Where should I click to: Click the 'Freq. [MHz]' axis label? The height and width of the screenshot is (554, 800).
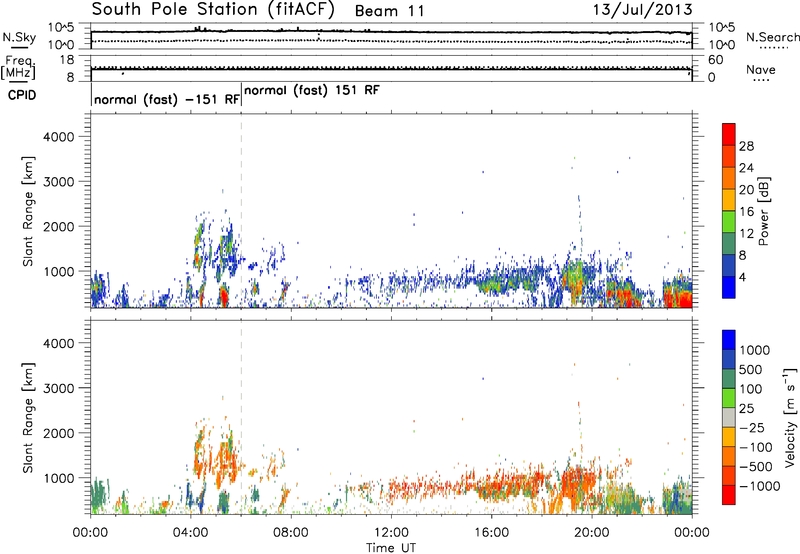click(x=18, y=67)
